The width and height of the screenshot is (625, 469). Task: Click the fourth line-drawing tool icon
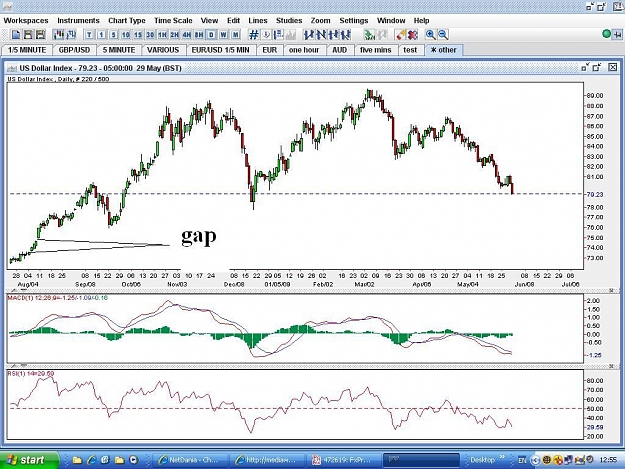[x=345, y=35]
